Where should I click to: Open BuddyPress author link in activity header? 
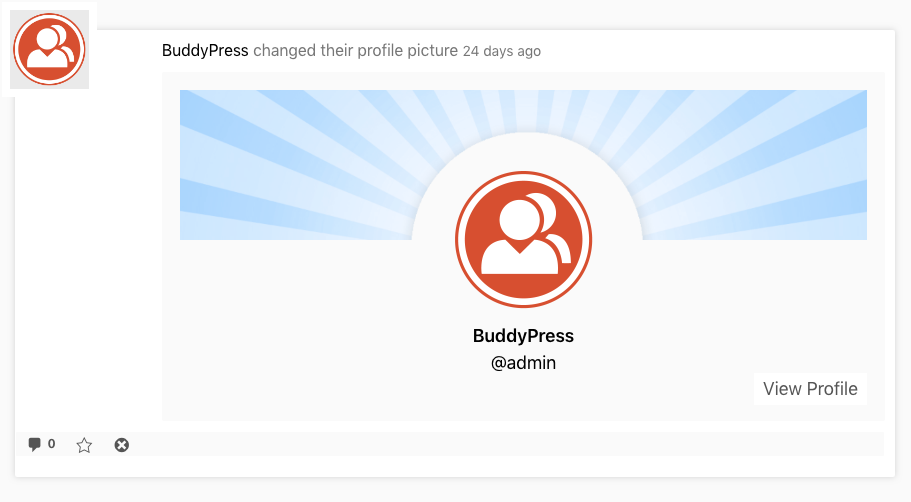click(205, 50)
